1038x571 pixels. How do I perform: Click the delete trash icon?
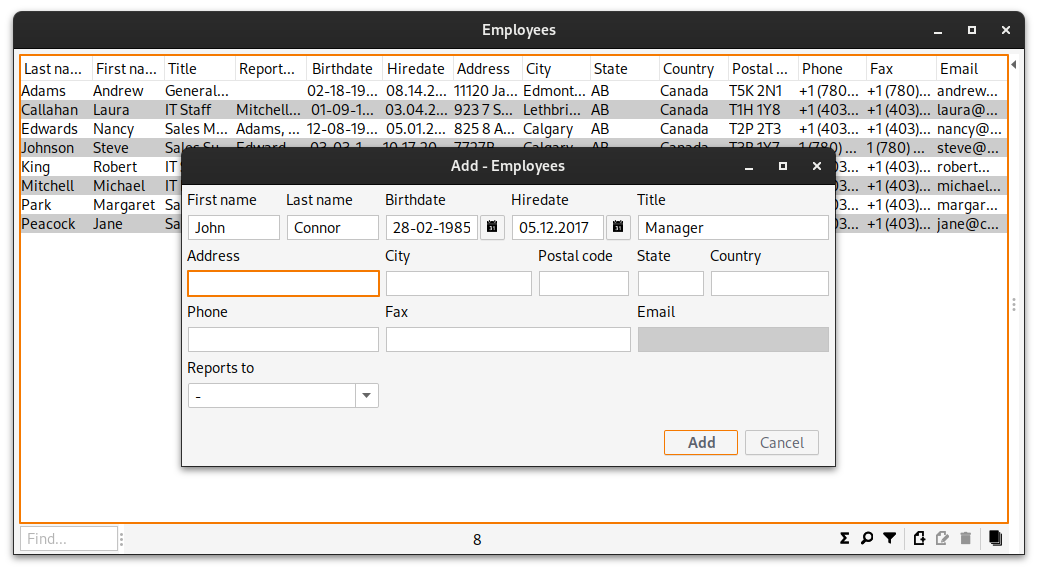tap(965, 539)
